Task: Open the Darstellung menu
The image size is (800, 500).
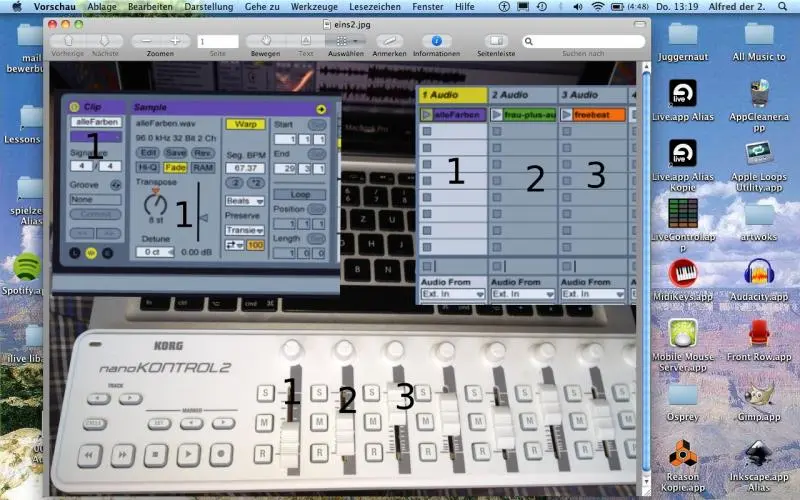Action: click(209, 6)
